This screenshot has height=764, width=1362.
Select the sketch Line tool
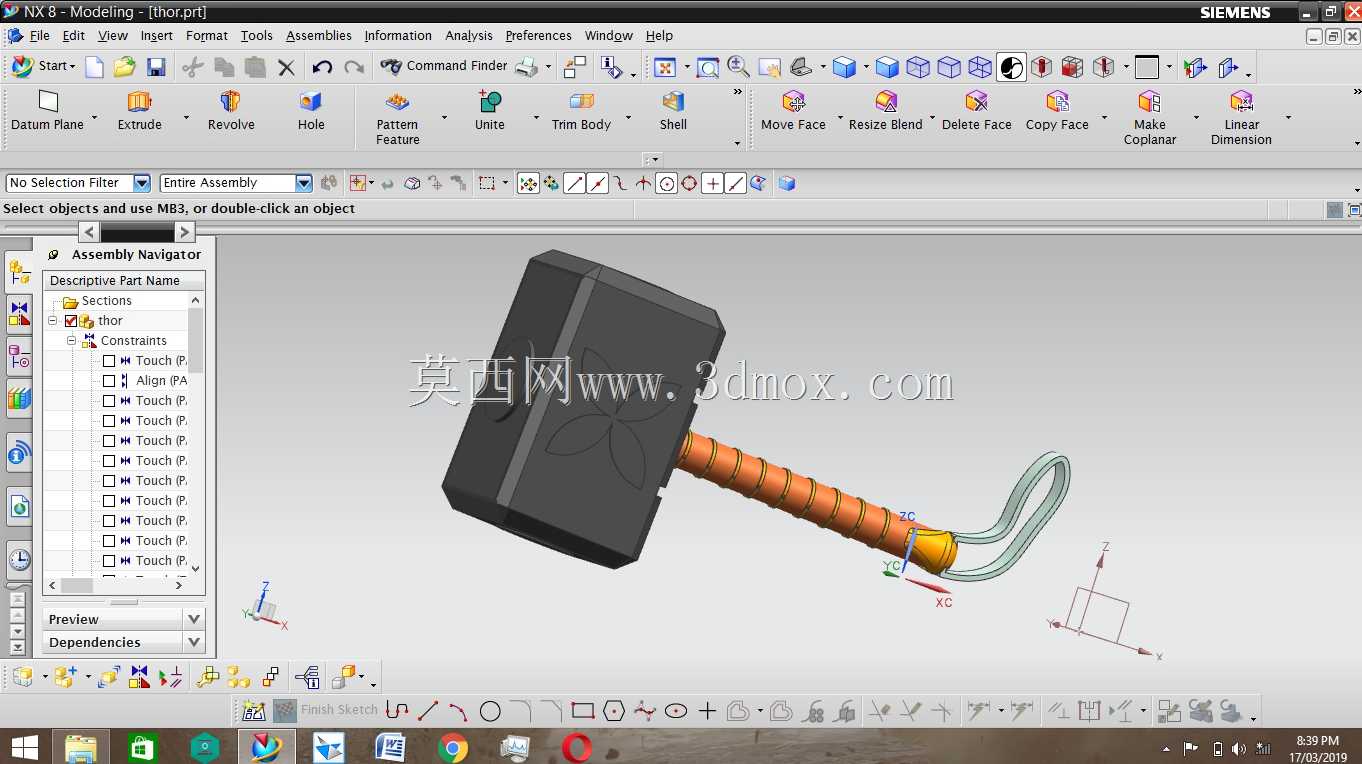point(428,711)
